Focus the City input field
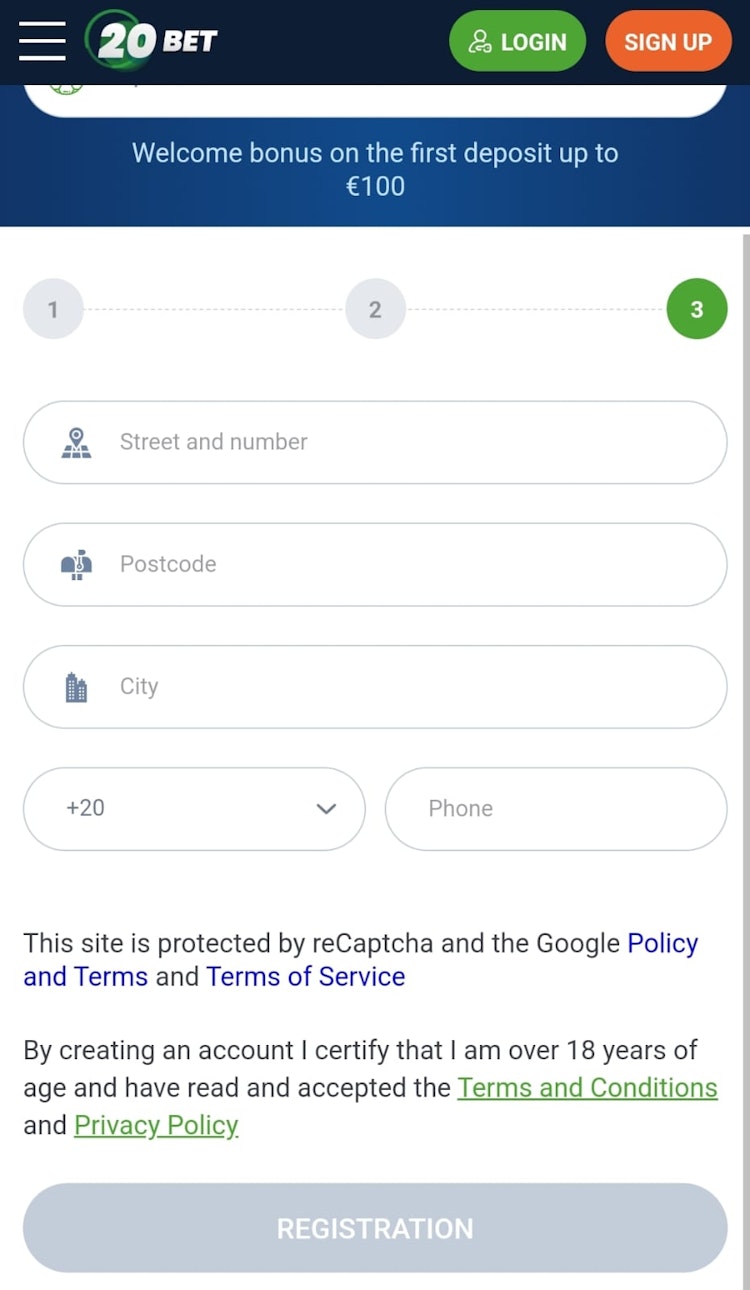The height and width of the screenshot is (1290, 750). (375, 686)
